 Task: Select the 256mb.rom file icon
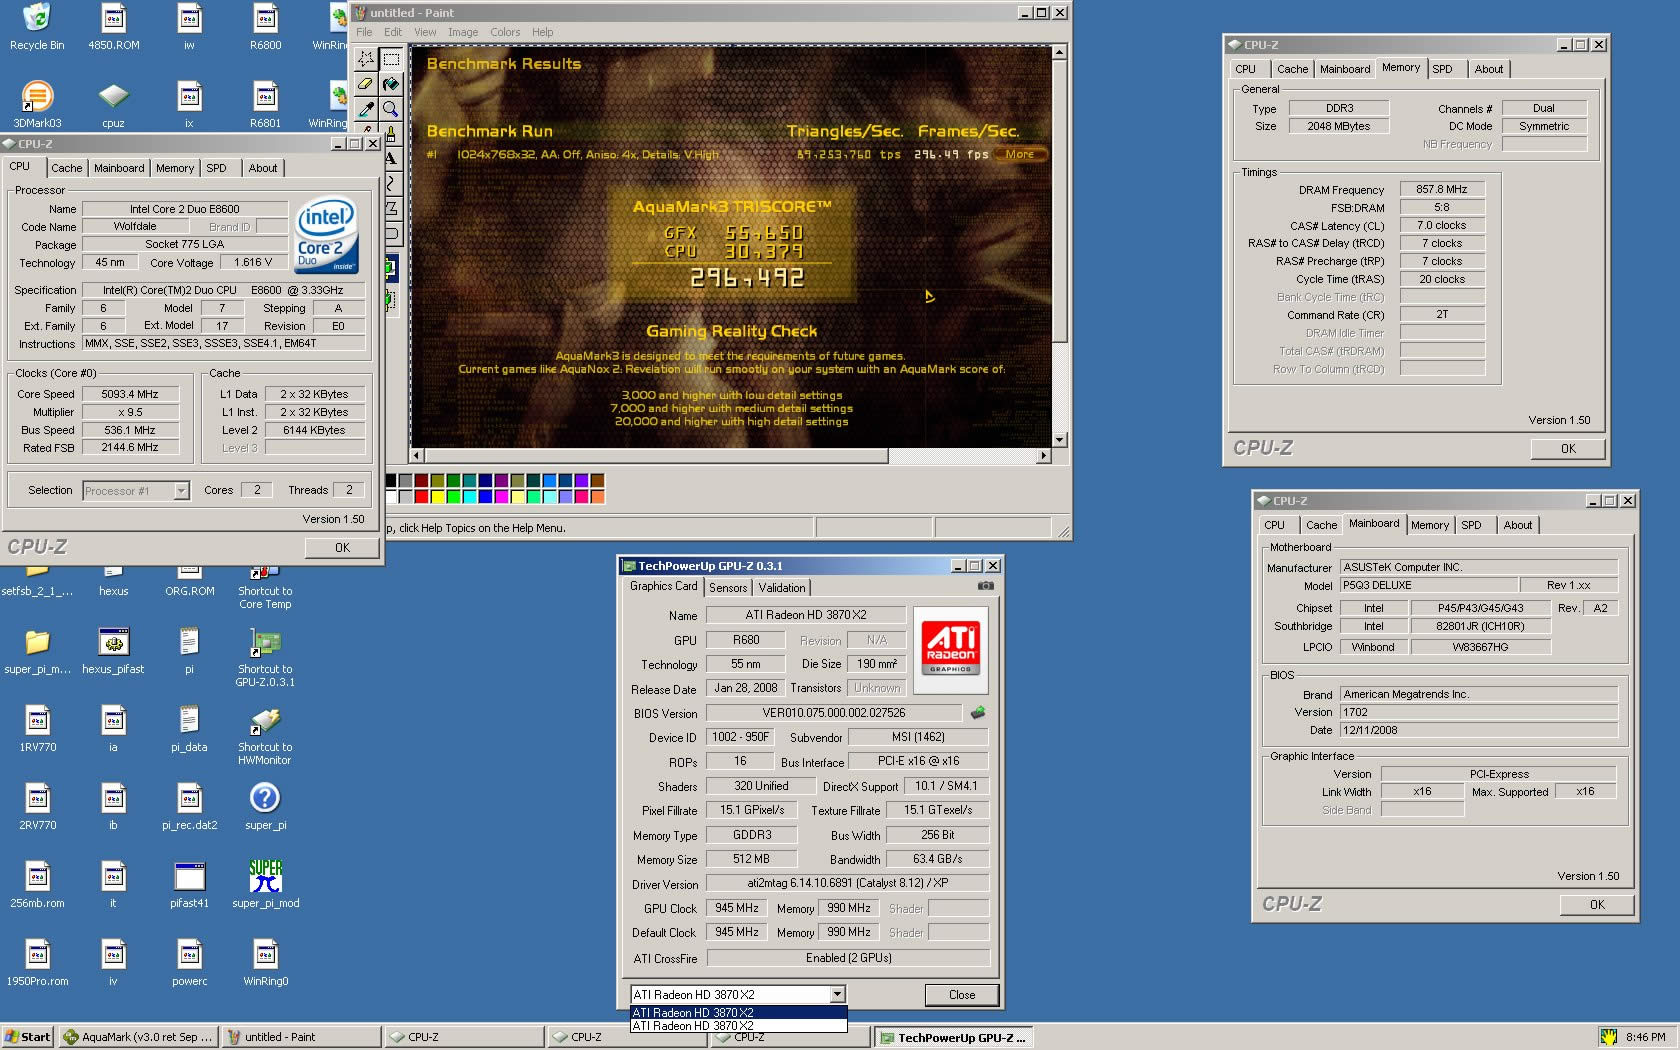(37, 885)
